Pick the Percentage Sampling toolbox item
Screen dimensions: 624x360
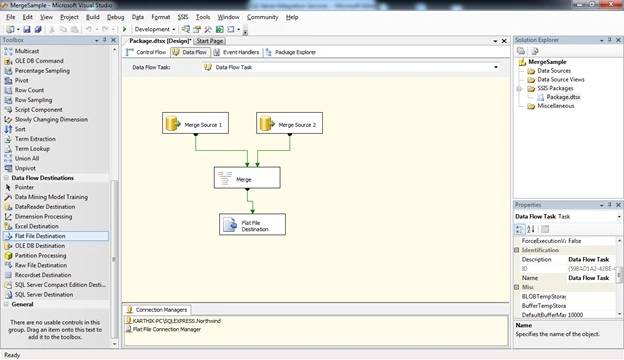click(42, 70)
